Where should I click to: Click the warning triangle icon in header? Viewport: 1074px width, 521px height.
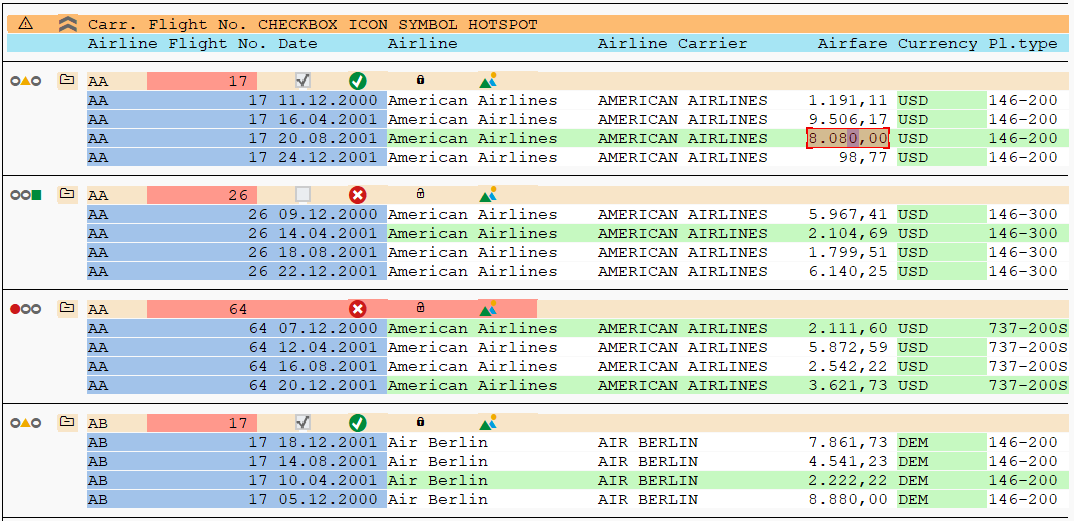tap(25, 23)
